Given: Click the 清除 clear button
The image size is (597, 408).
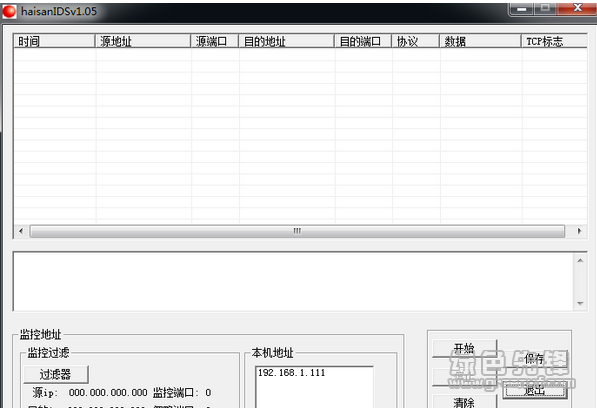Looking at the screenshot, I should pyautogui.click(x=465, y=402).
